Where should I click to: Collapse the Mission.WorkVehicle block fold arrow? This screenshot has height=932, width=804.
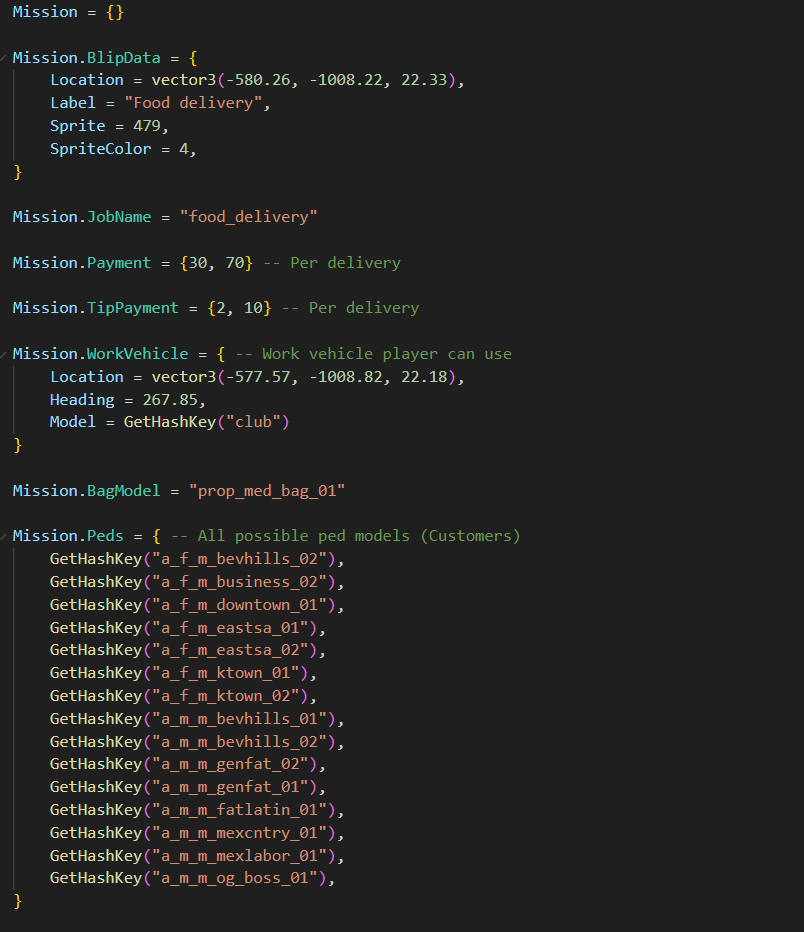coord(5,353)
